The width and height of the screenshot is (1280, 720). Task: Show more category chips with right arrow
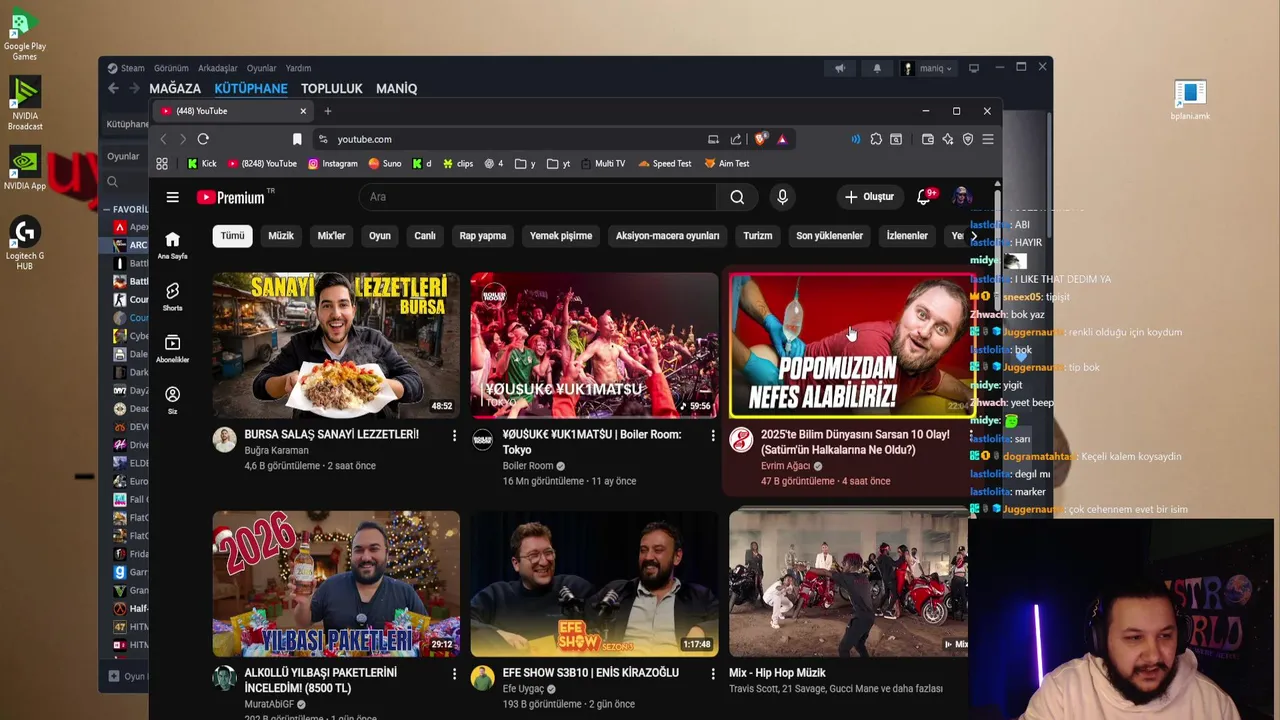[972, 236]
